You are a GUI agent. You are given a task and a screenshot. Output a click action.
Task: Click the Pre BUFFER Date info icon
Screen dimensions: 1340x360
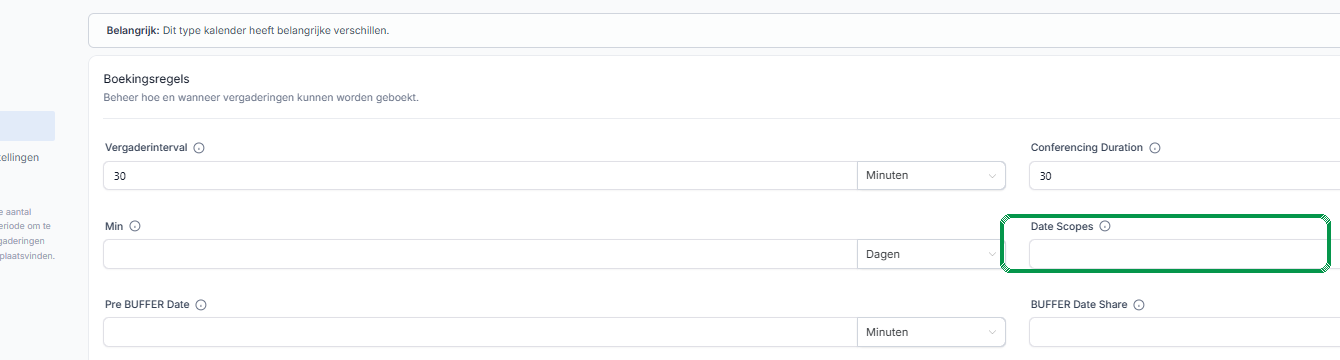pyautogui.click(x=201, y=305)
